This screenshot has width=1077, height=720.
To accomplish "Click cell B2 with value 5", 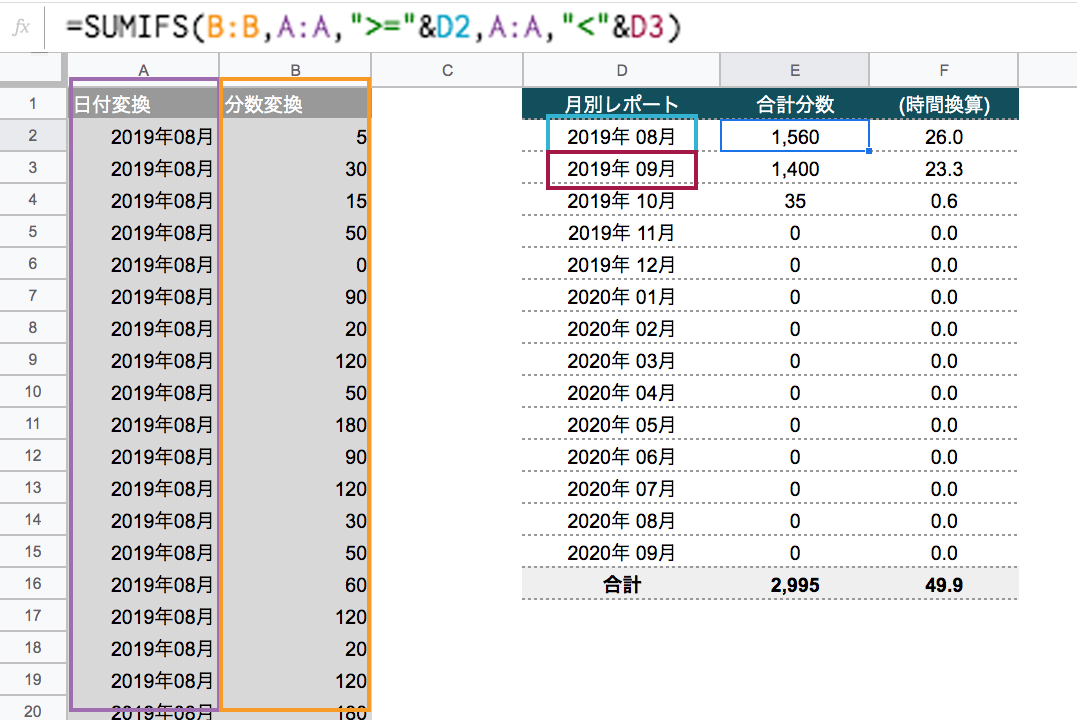I will (x=295, y=136).
